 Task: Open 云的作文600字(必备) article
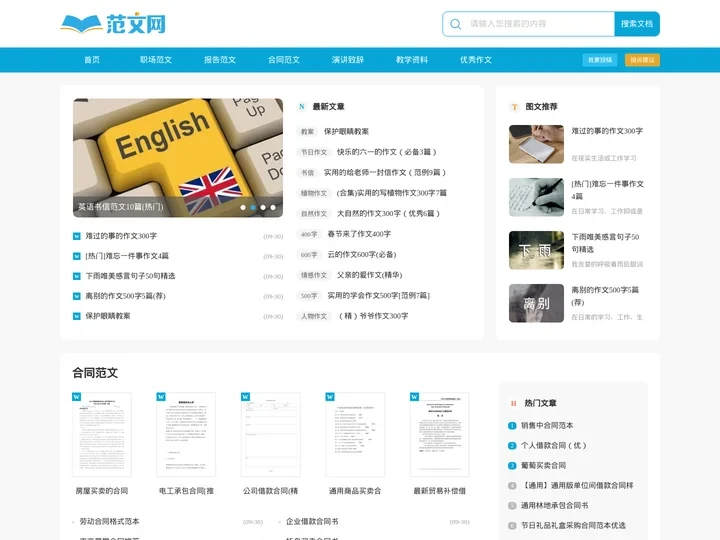tap(362, 254)
